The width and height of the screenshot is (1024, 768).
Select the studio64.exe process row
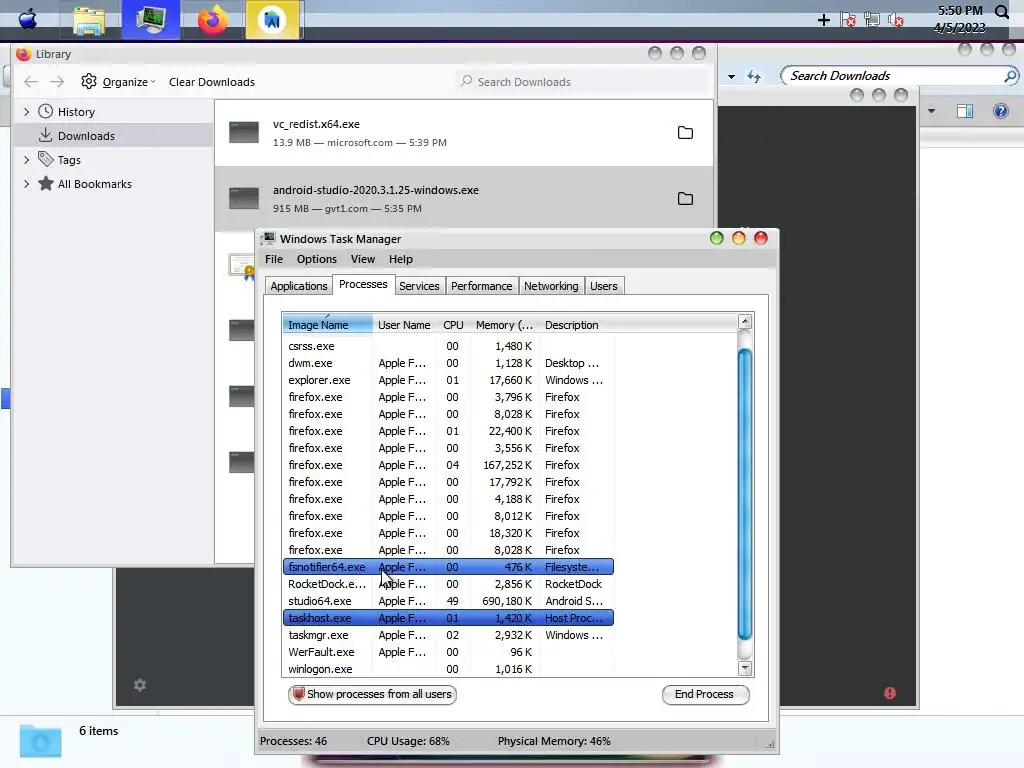[448, 601]
